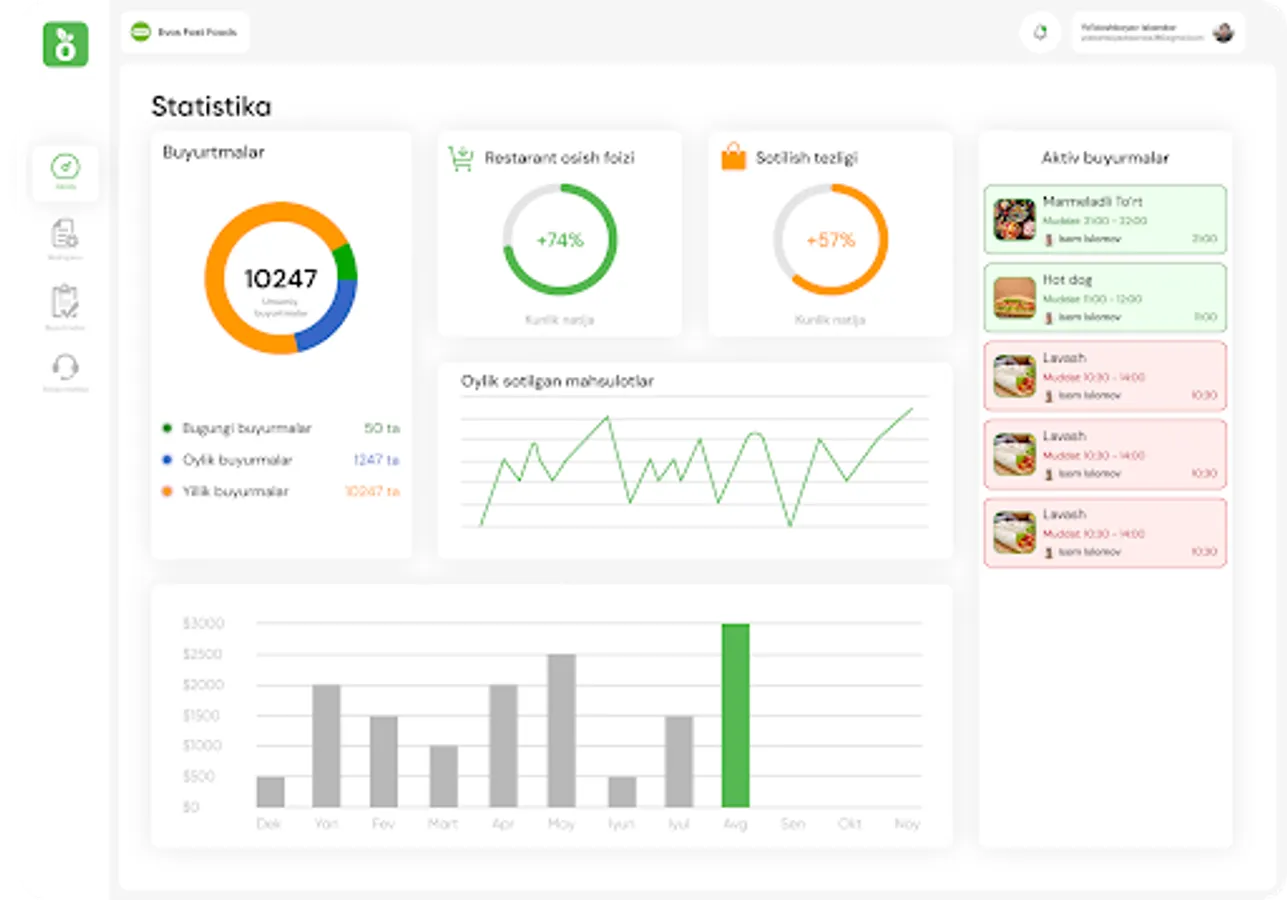Click the Oylik sotilgan mahsulotlar line chart

695,462
